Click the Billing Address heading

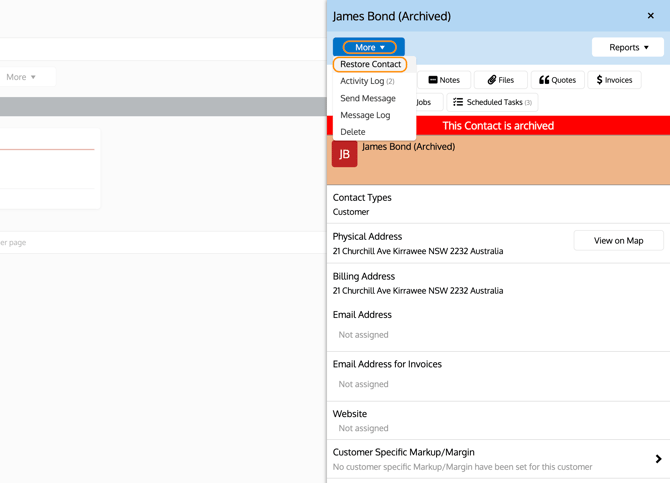click(364, 276)
